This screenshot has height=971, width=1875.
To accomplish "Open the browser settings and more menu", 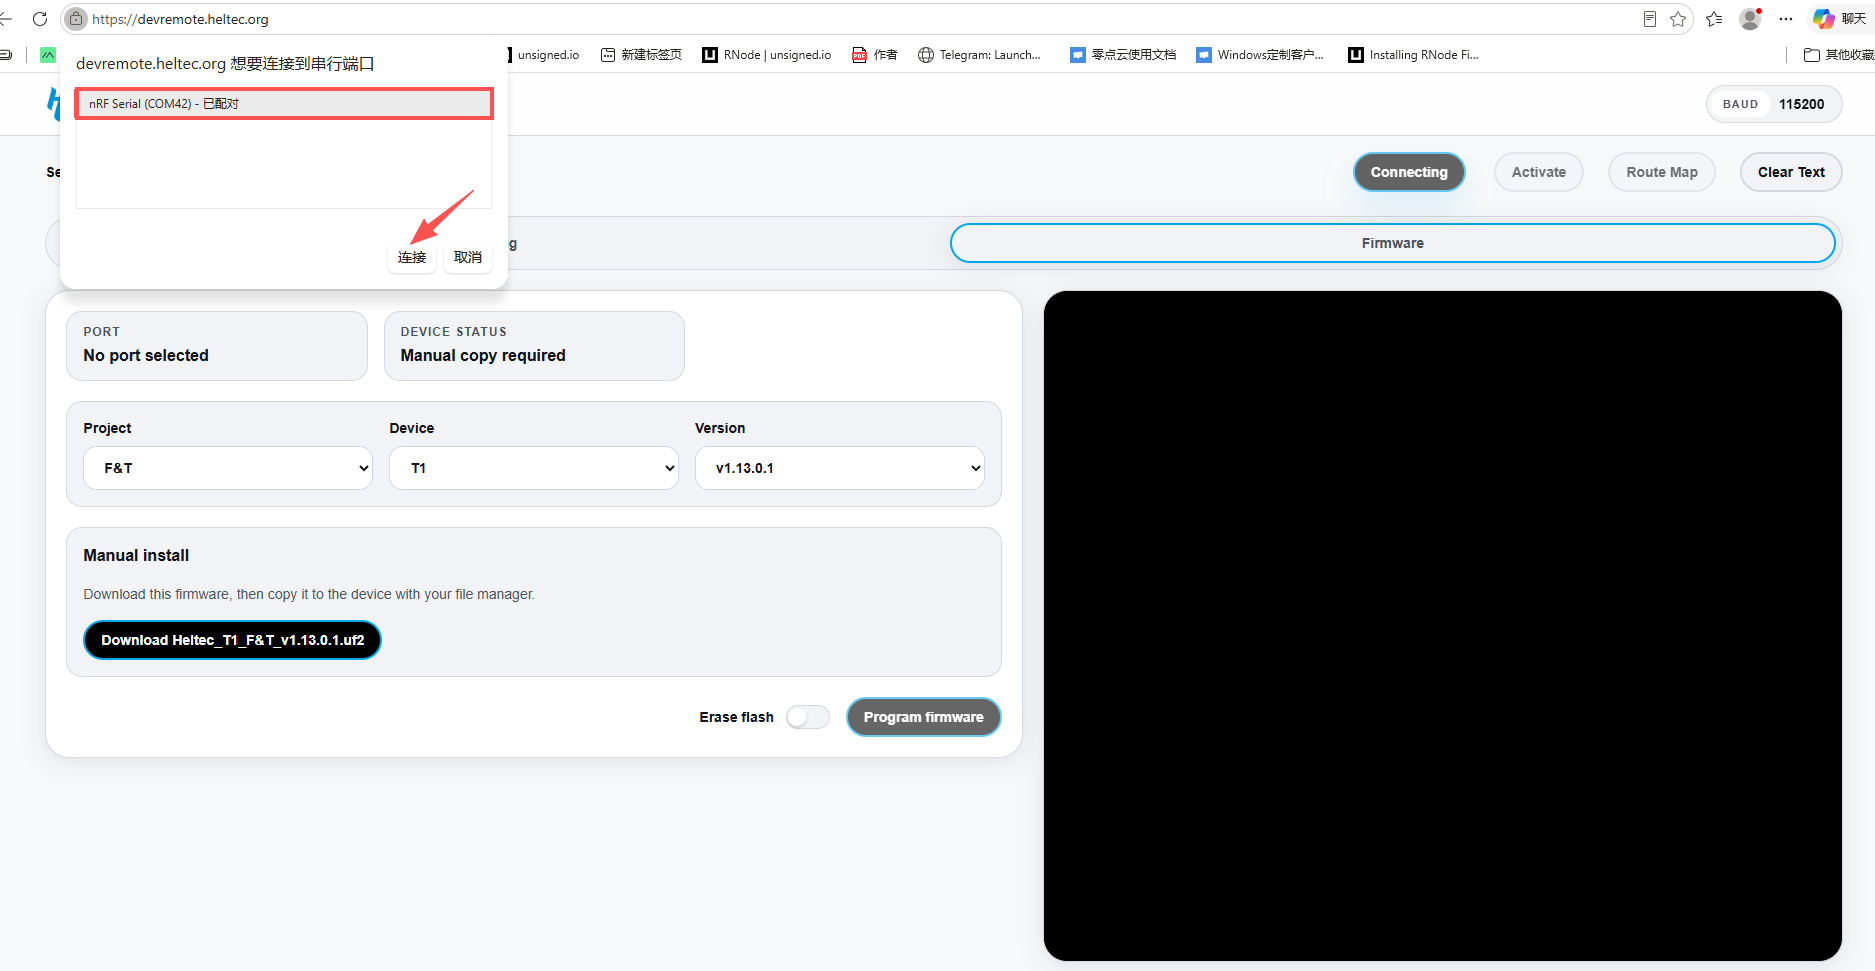I will pyautogui.click(x=1786, y=19).
